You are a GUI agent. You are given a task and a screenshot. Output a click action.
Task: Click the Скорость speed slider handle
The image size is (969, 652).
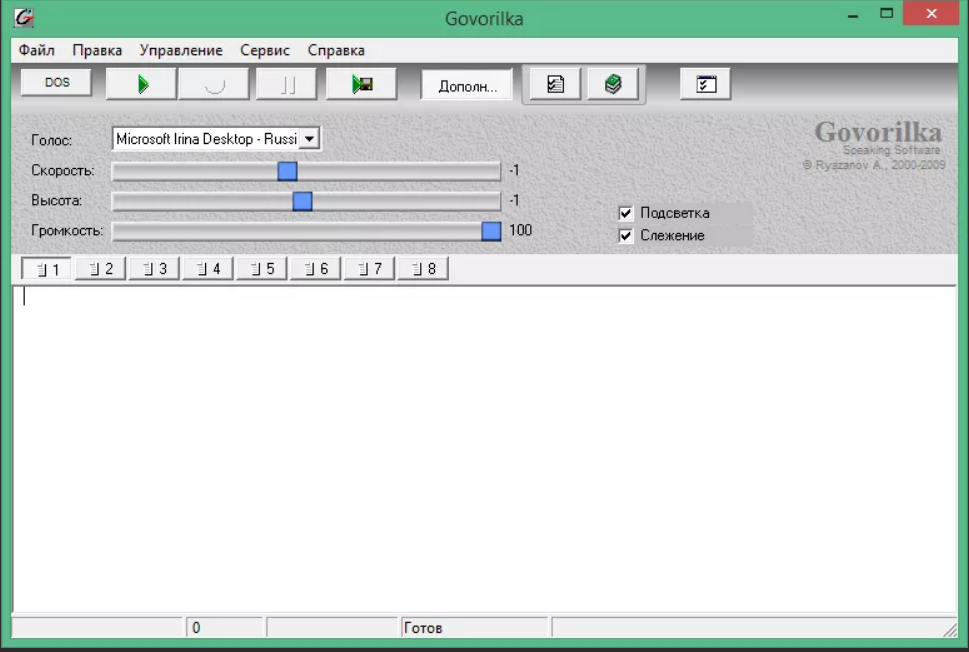pos(287,171)
